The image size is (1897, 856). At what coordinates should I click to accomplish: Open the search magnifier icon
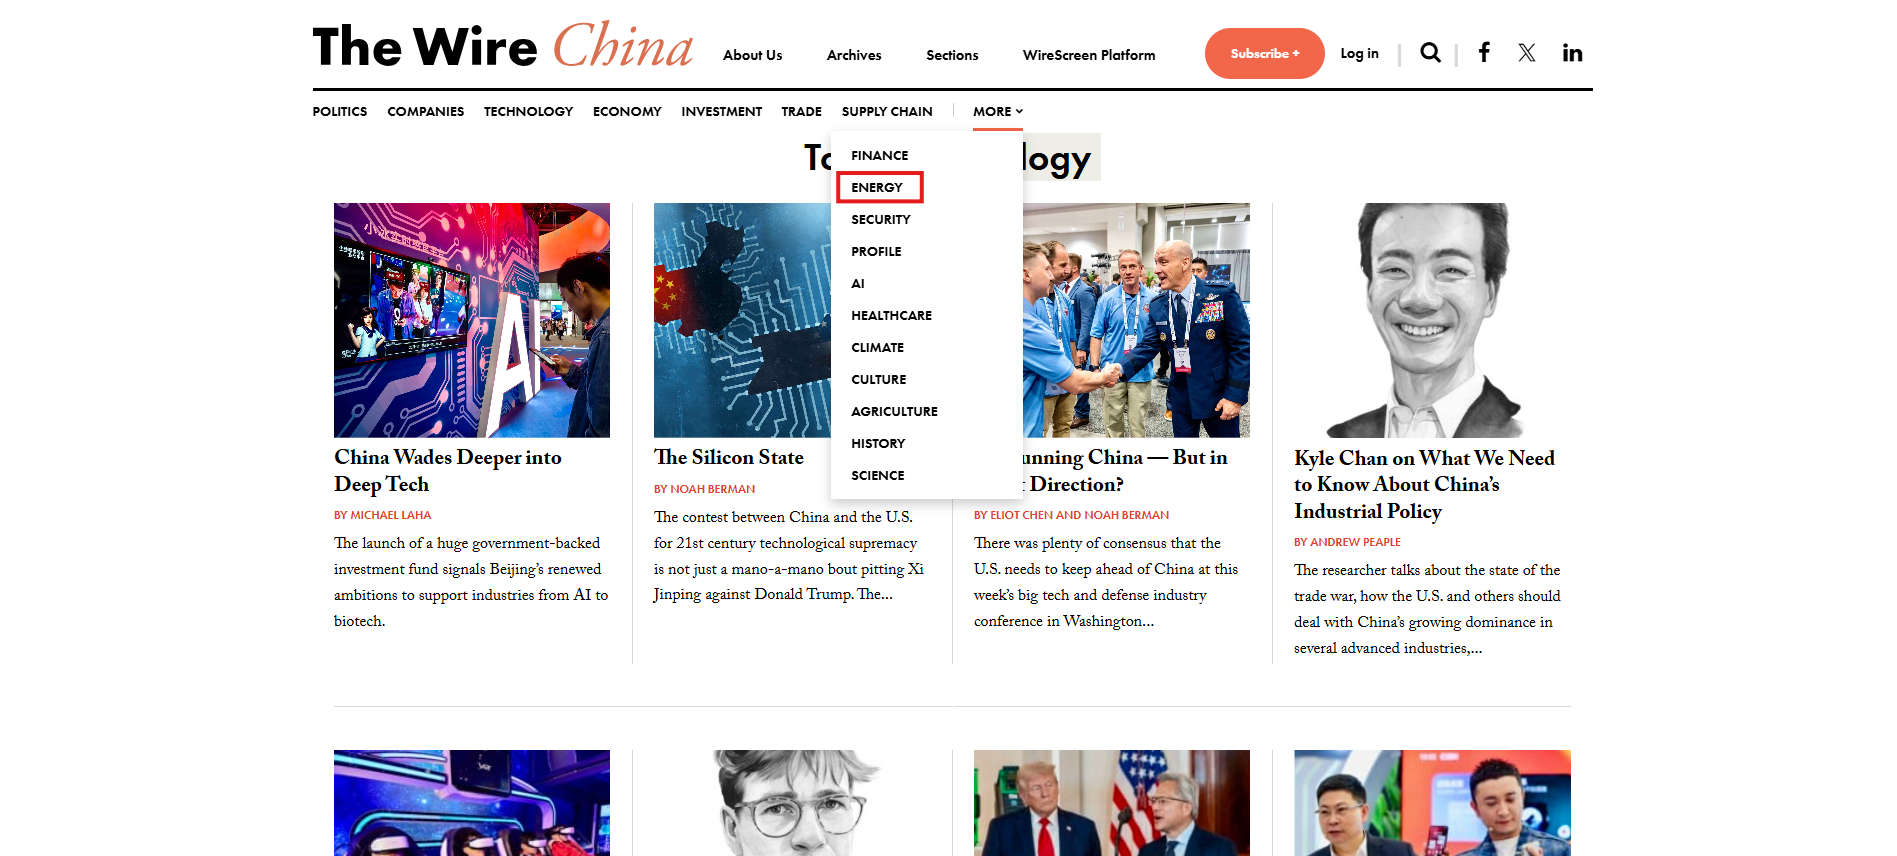1430,53
